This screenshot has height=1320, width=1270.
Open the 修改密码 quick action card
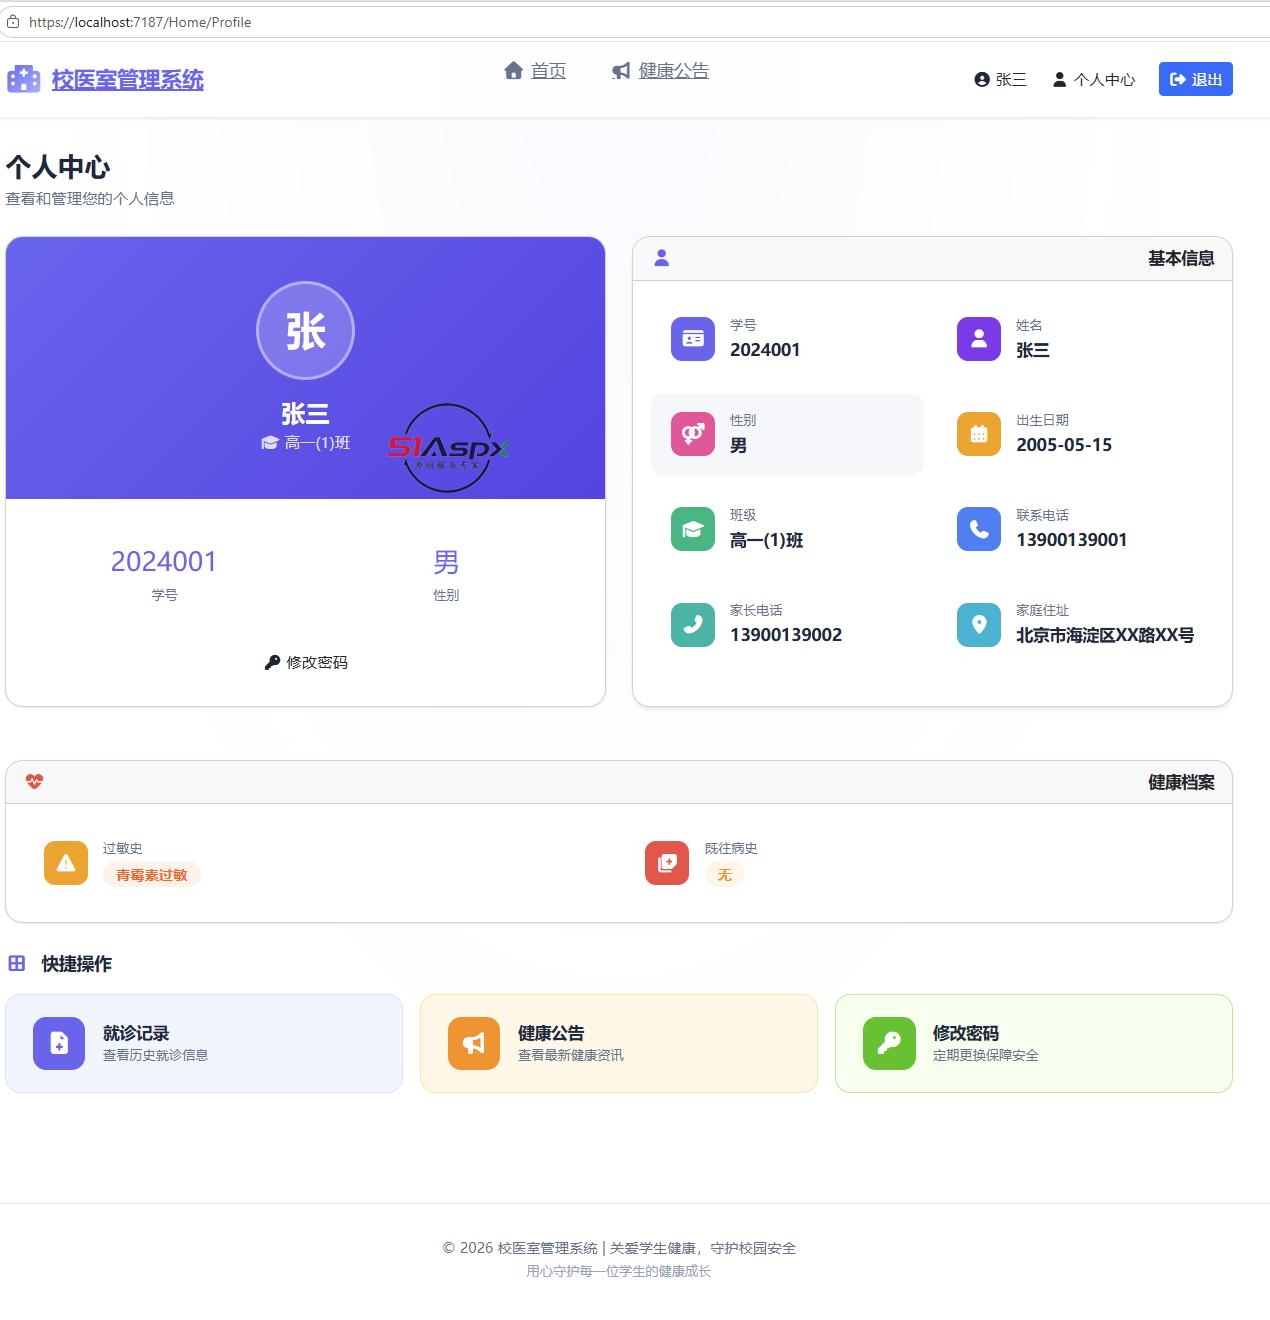click(x=1034, y=1043)
